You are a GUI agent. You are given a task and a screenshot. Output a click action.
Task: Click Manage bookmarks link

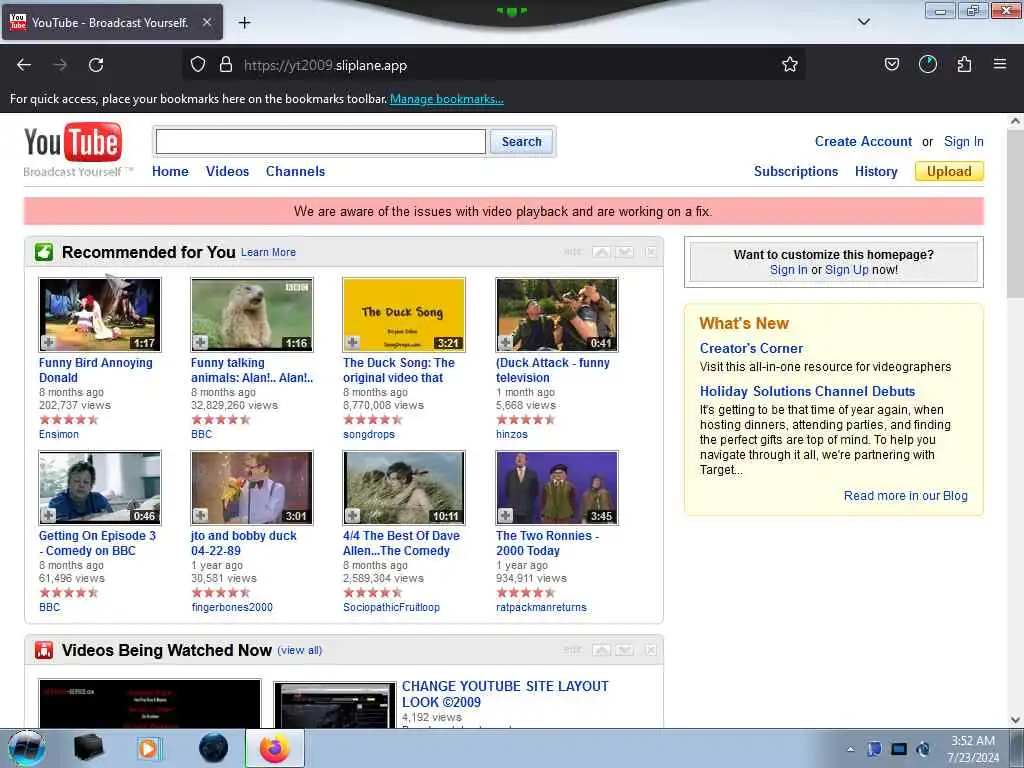[x=447, y=99]
